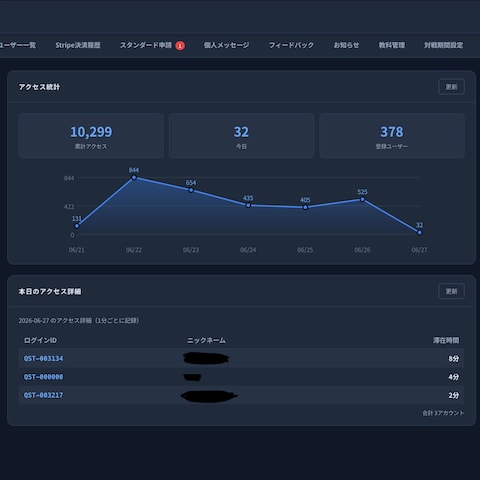Select the 06/23 data point labeled 654
Image resolution: width=480 pixels, height=480 pixels.
pos(191,190)
